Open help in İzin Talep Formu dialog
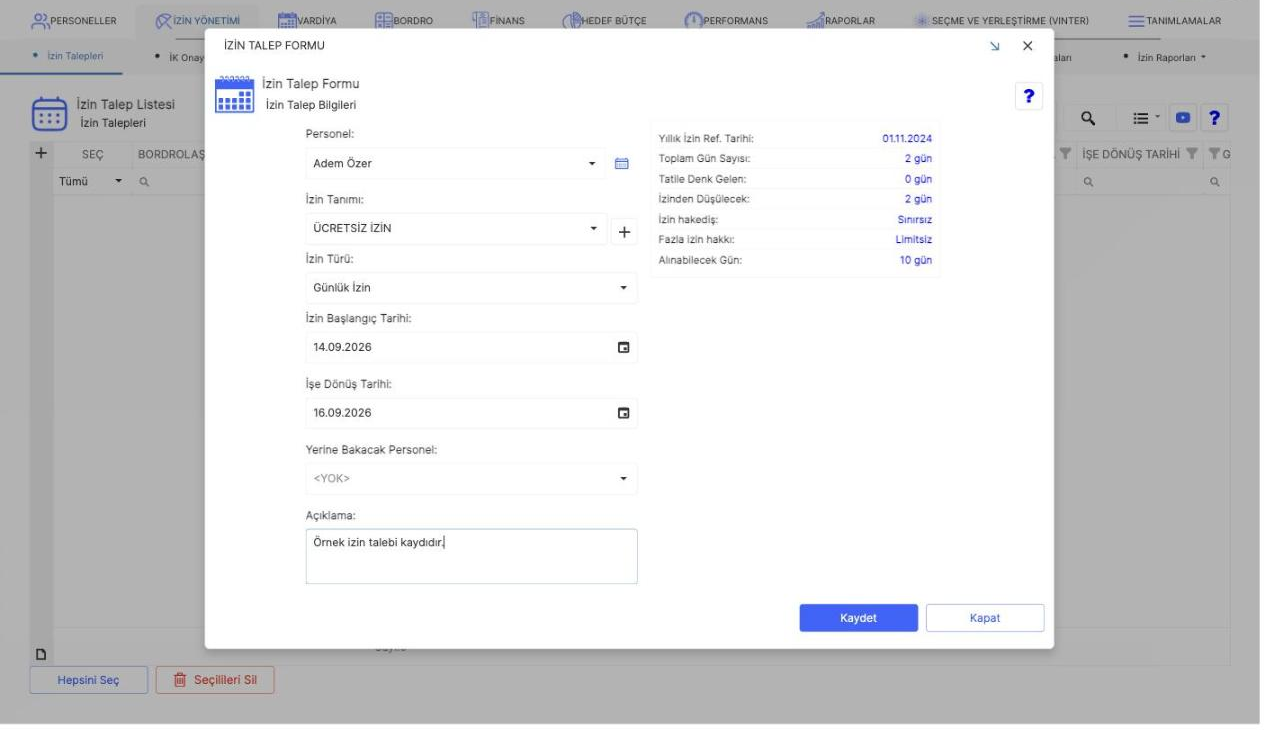This screenshot has width=1270, height=735. (1028, 95)
